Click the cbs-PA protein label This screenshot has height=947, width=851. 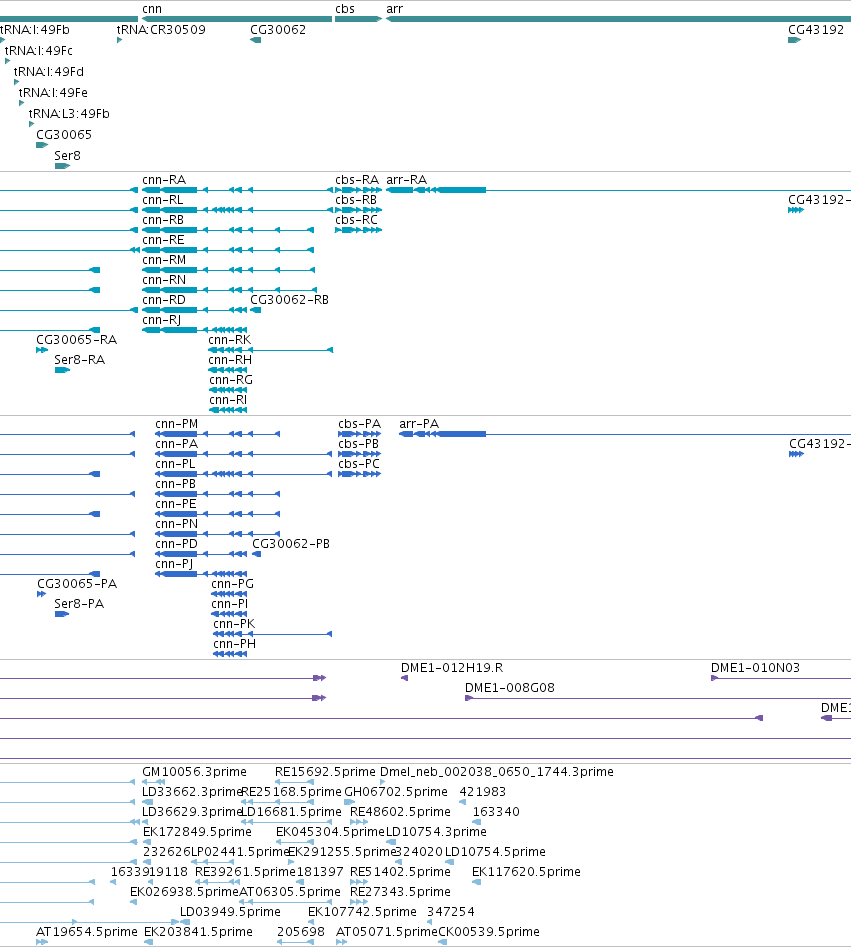click(x=359, y=424)
